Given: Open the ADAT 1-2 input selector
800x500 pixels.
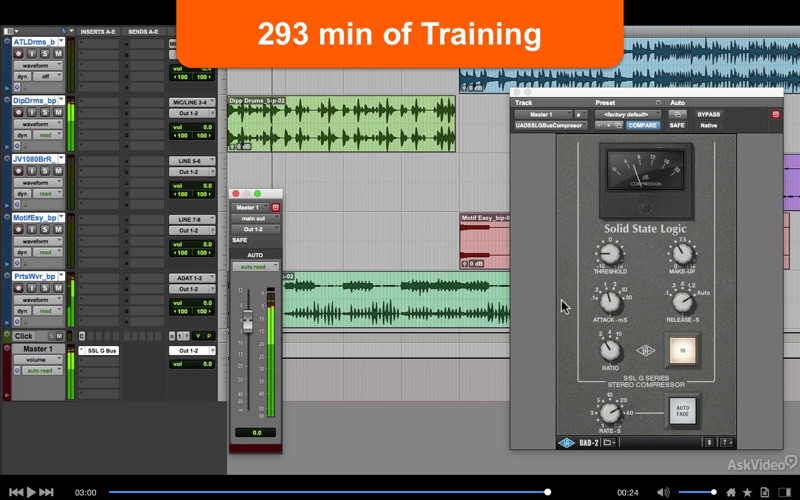Looking at the screenshot, I should coord(192,279).
